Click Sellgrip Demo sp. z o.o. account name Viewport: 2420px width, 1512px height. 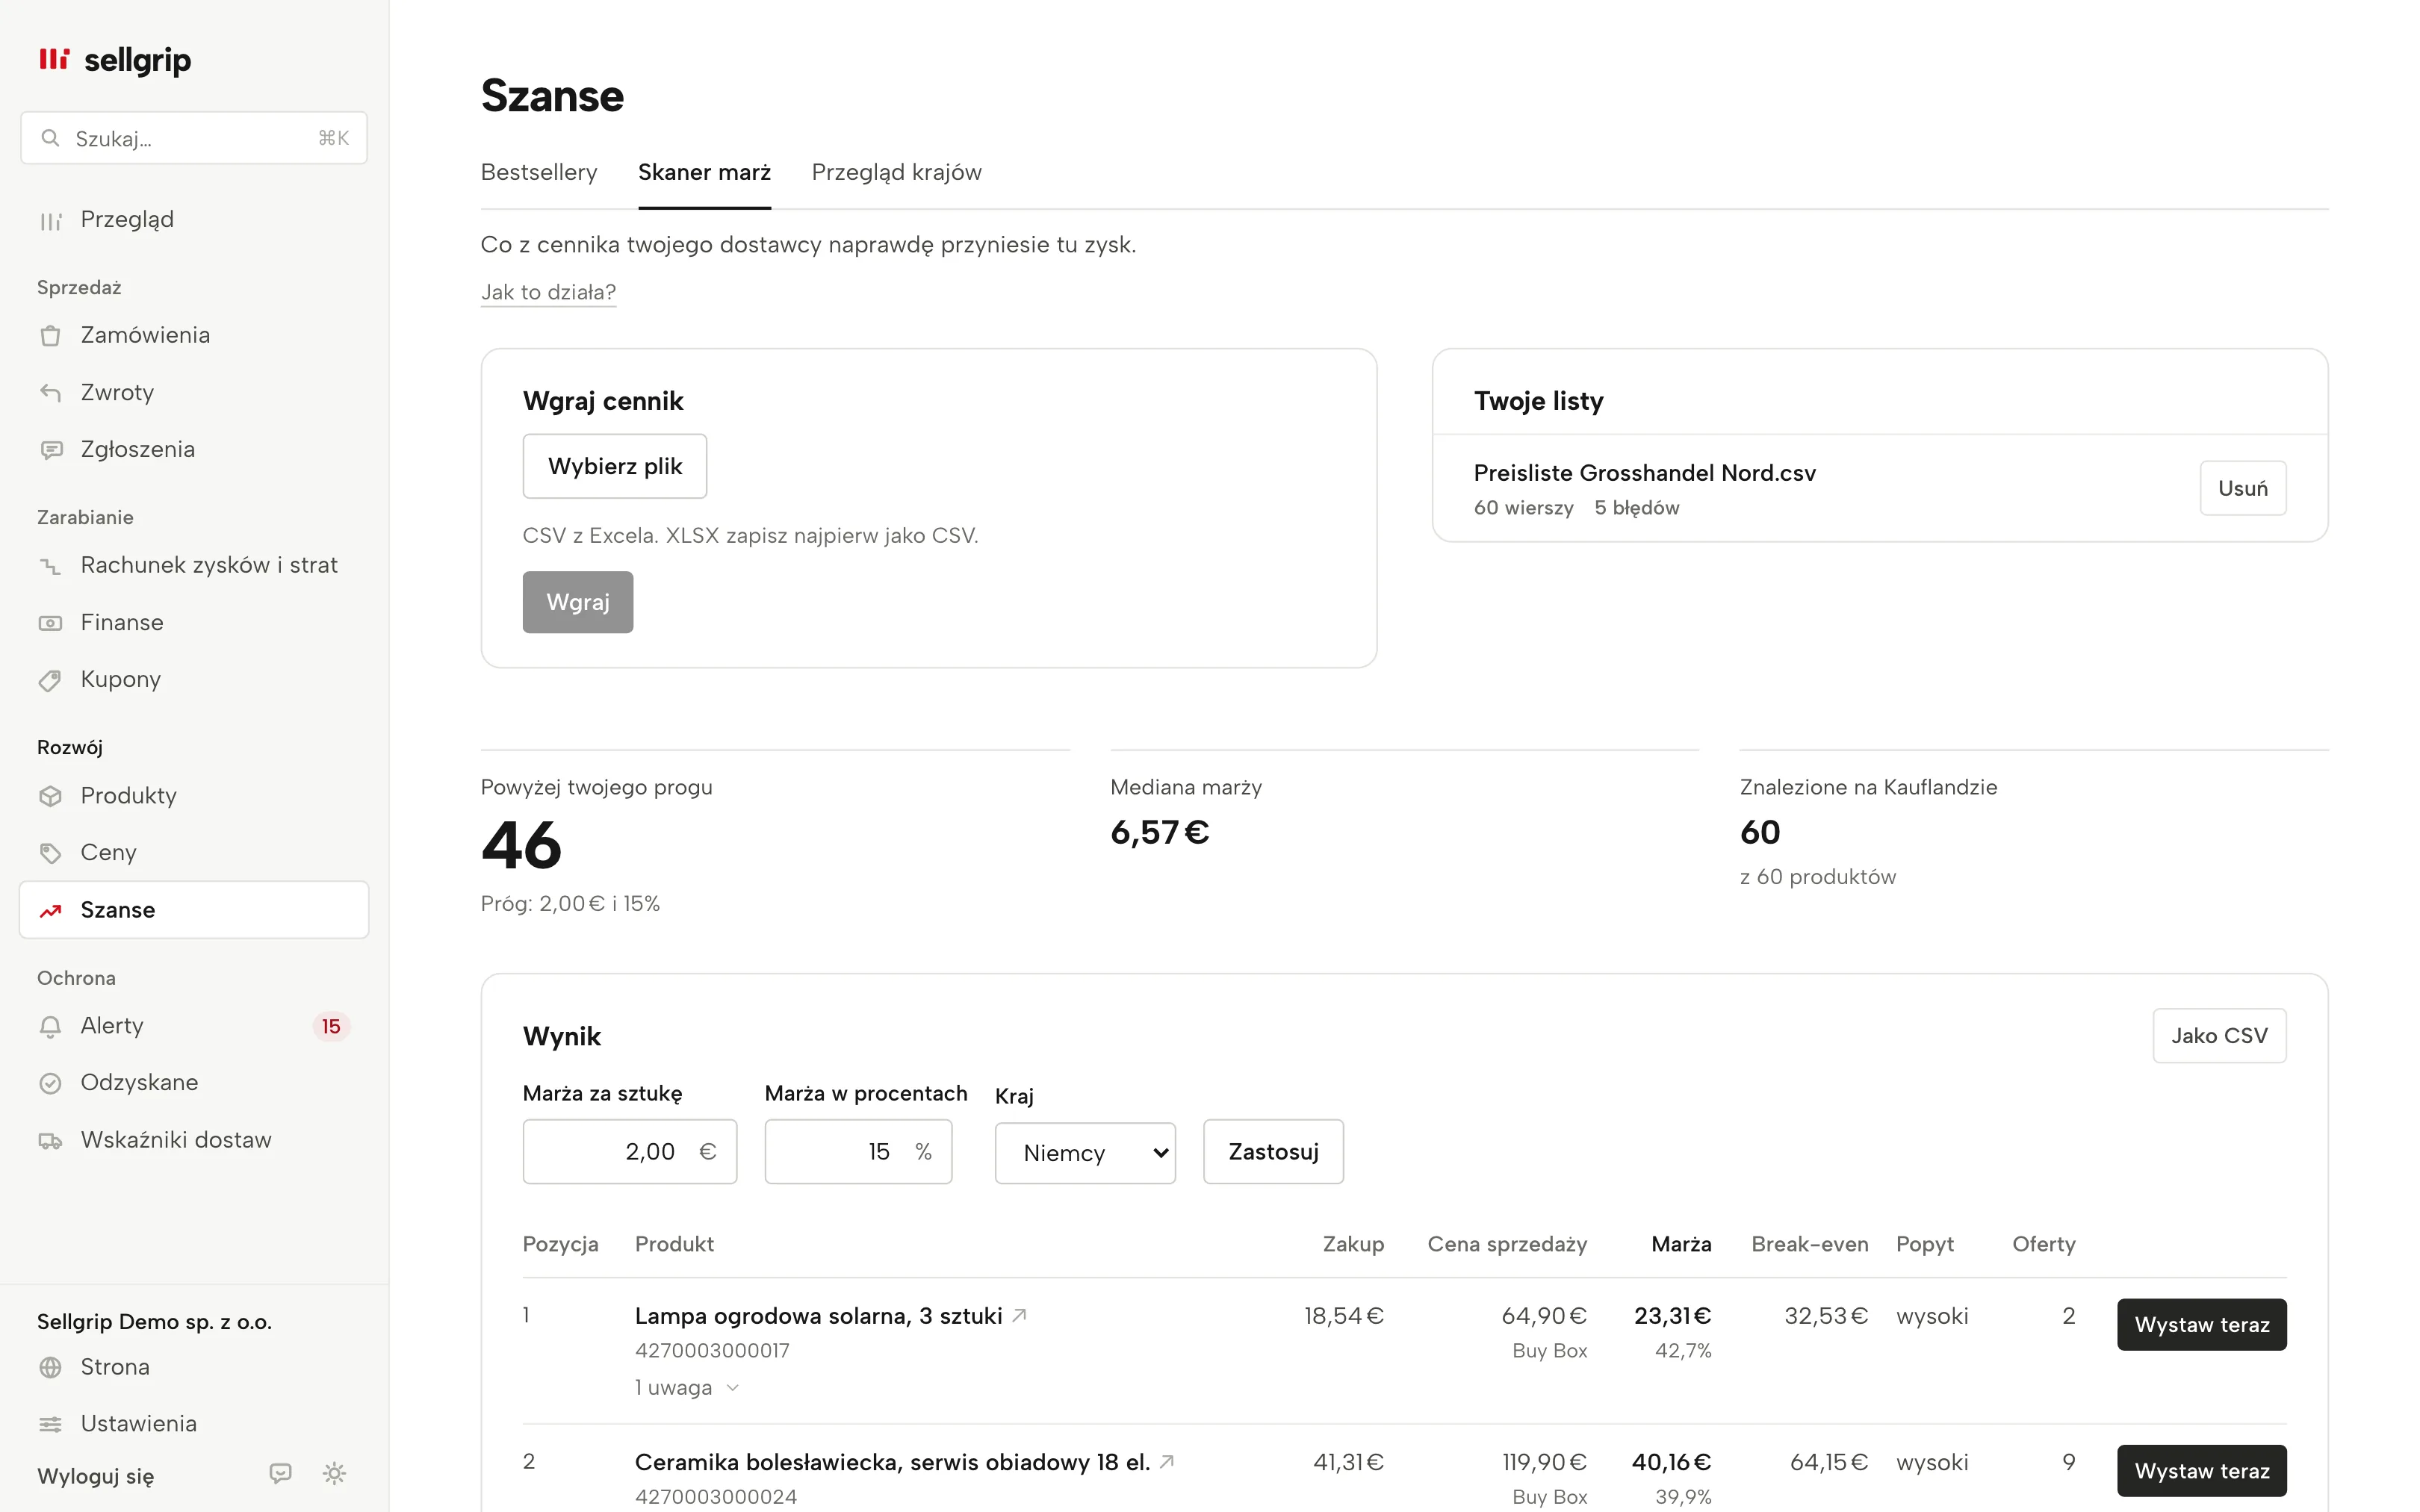click(x=154, y=1321)
